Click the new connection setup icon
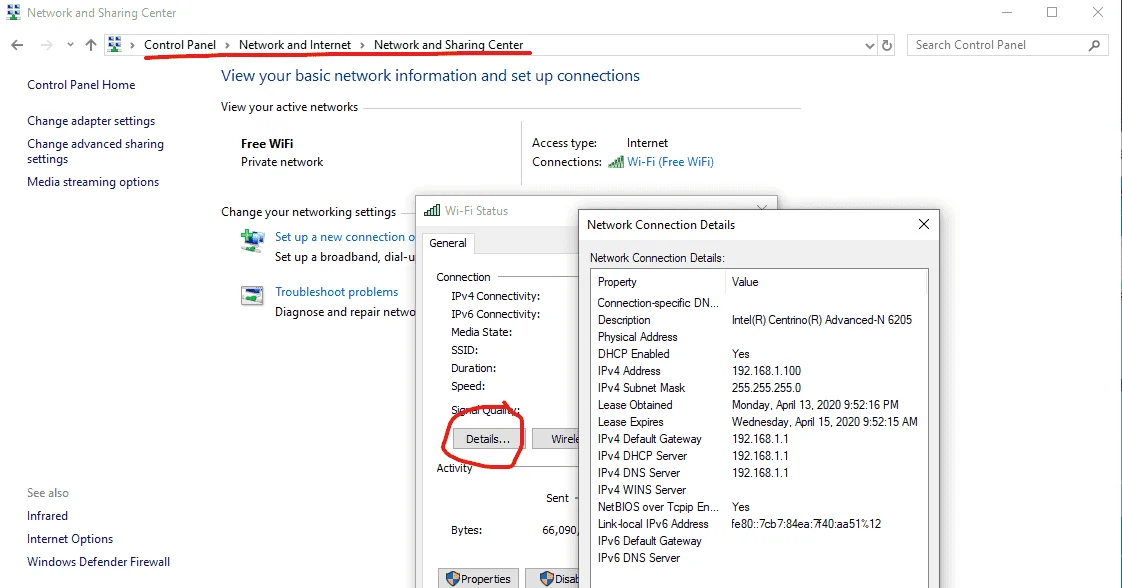Viewport: 1122px width, 588px height. [x=253, y=240]
